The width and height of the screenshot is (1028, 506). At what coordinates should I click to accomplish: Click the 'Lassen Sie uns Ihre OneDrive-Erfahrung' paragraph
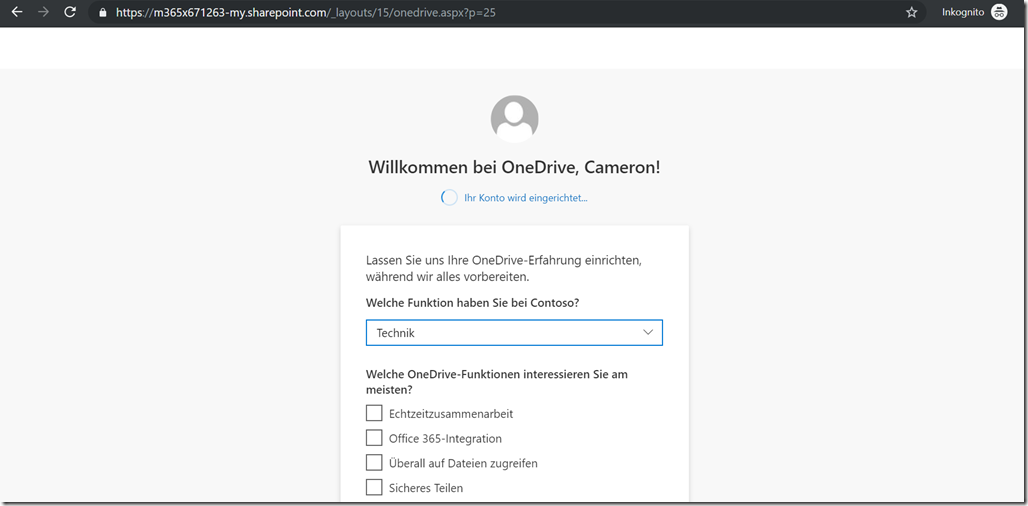[504, 269]
